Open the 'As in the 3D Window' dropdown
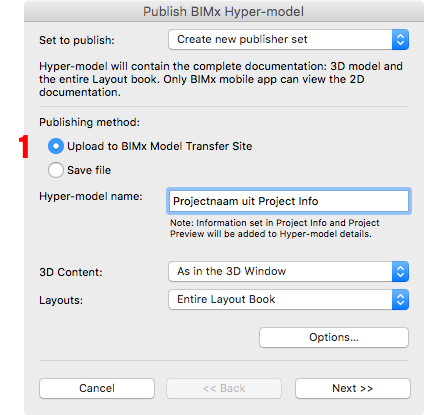424x415 pixels. point(288,272)
